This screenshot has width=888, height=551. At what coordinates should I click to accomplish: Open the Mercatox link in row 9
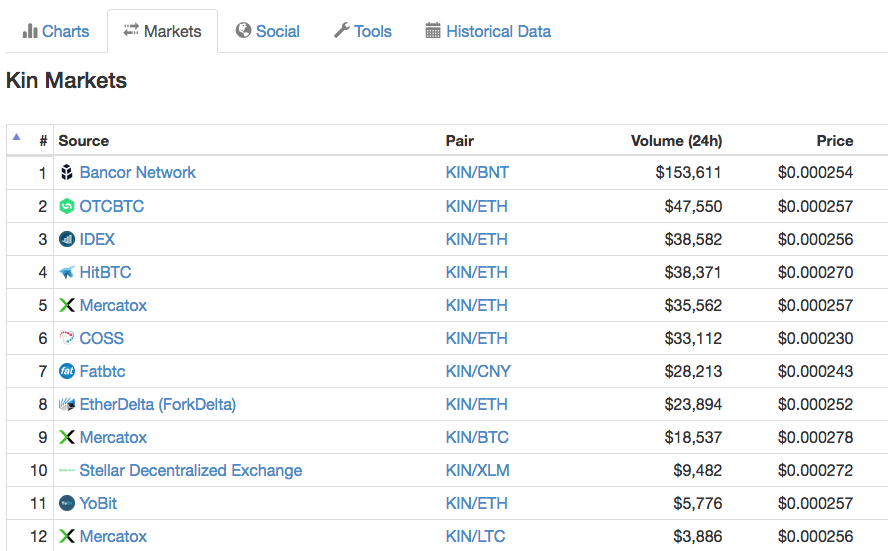pyautogui.click(x=113, y=437)
